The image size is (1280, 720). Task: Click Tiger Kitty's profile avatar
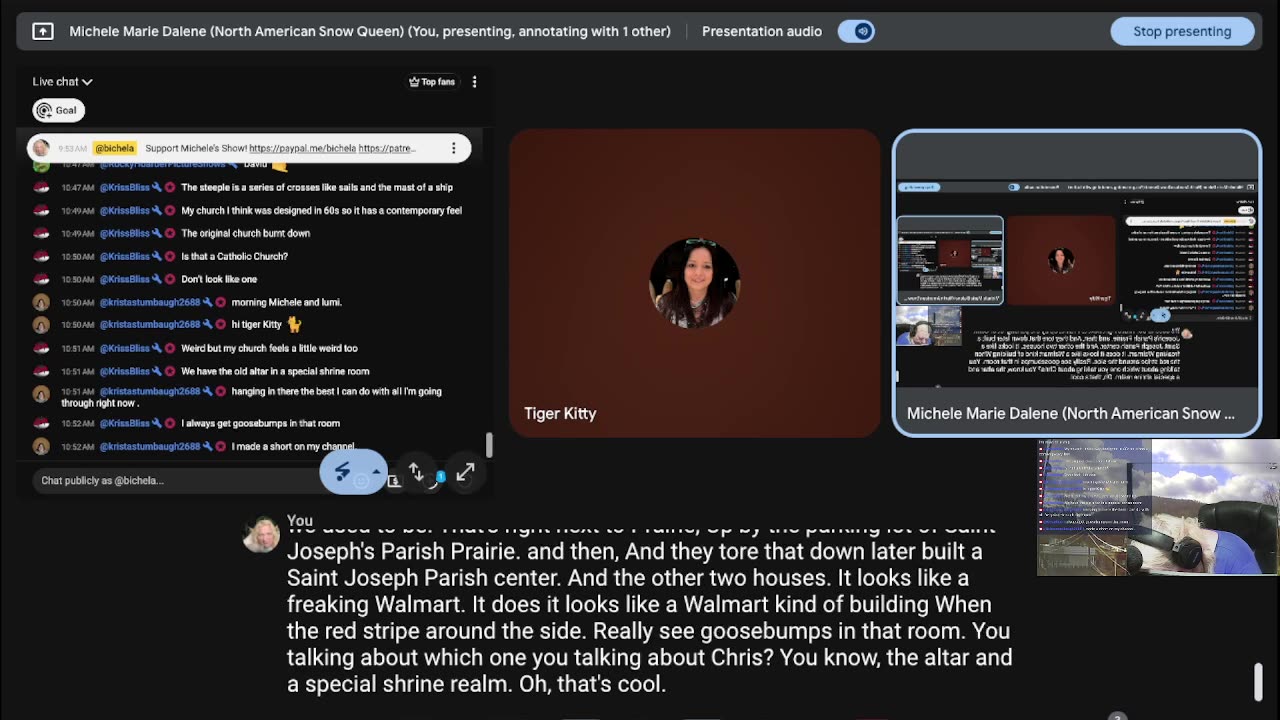click(695, 283)
